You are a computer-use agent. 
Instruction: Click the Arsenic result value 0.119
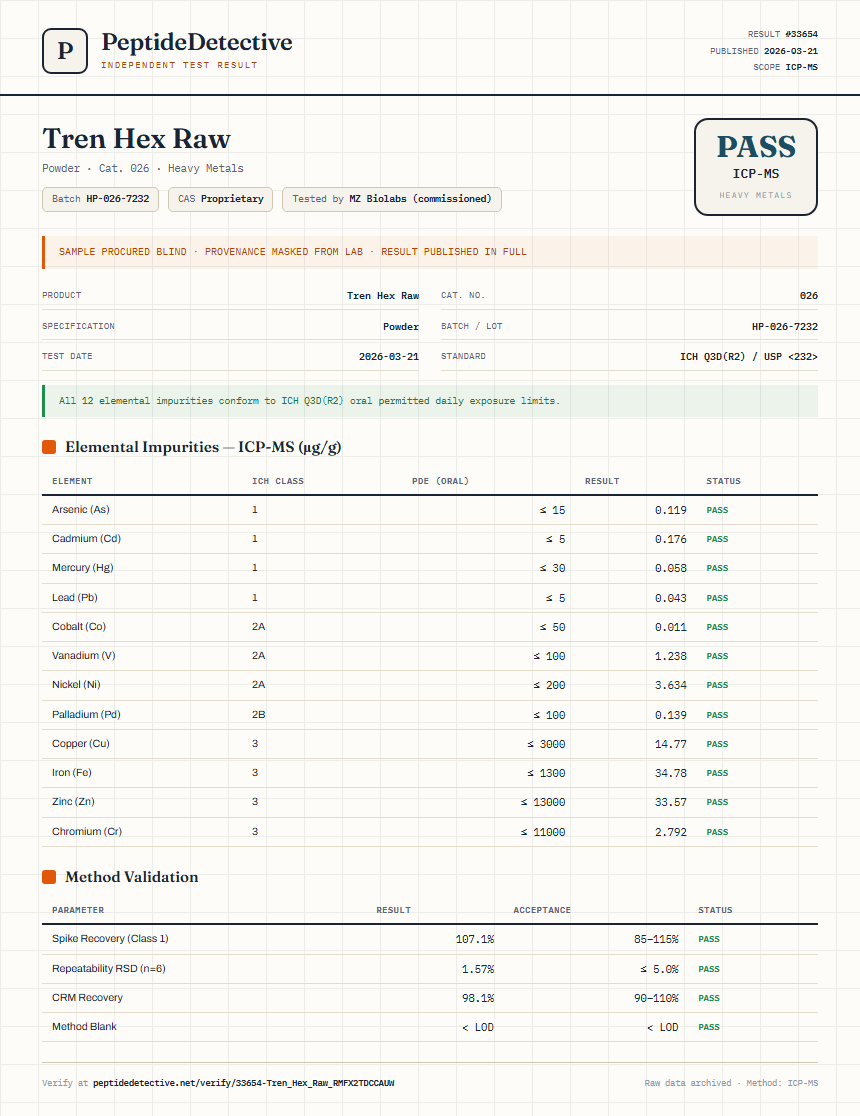(671, 510)
